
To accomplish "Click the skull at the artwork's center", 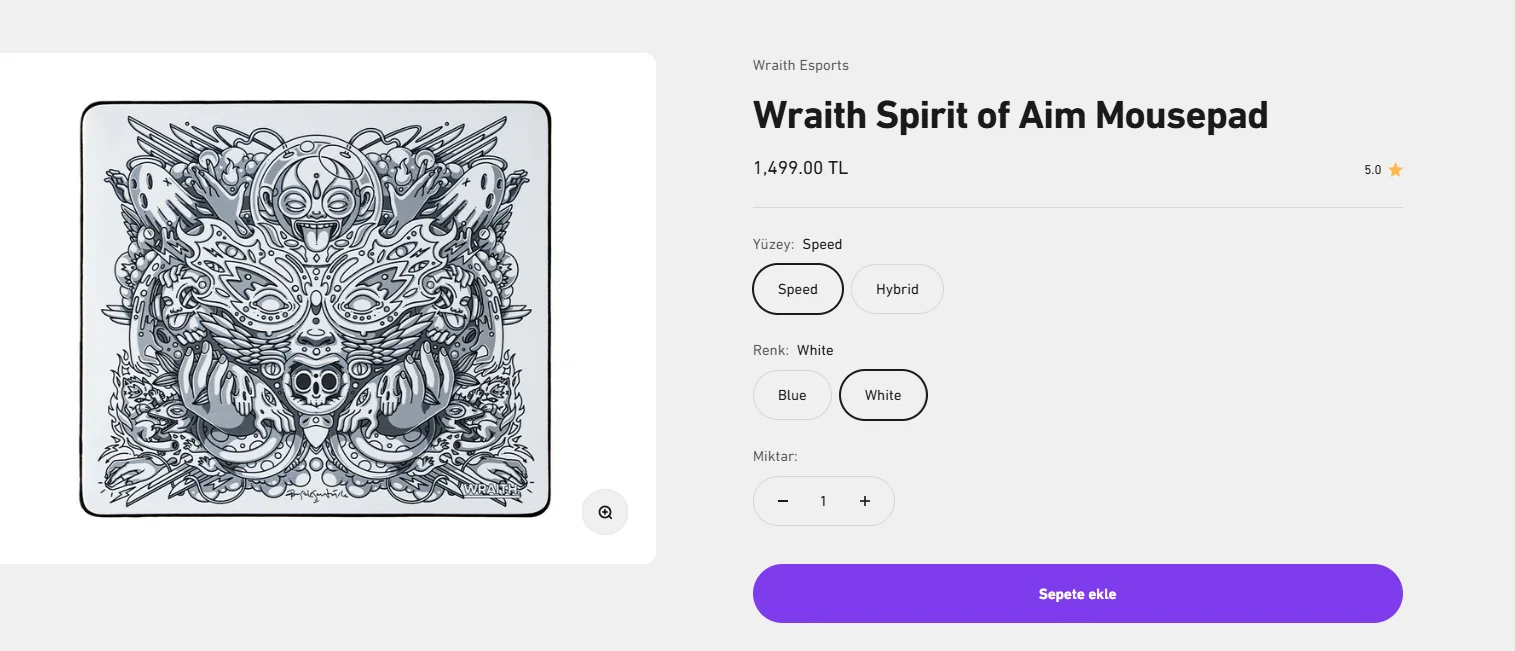I will point(315,380).
